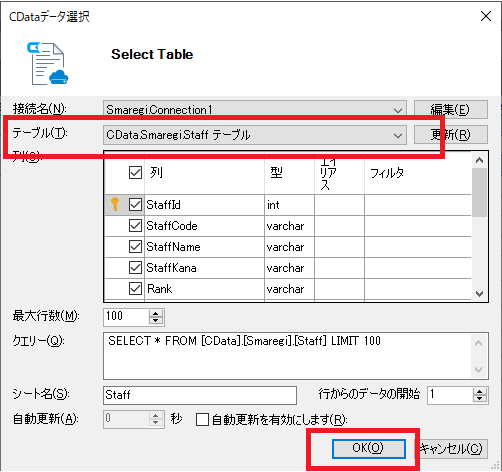Click the シート名 field containing Staff
502x472 pixels.
tap(200, 395)
